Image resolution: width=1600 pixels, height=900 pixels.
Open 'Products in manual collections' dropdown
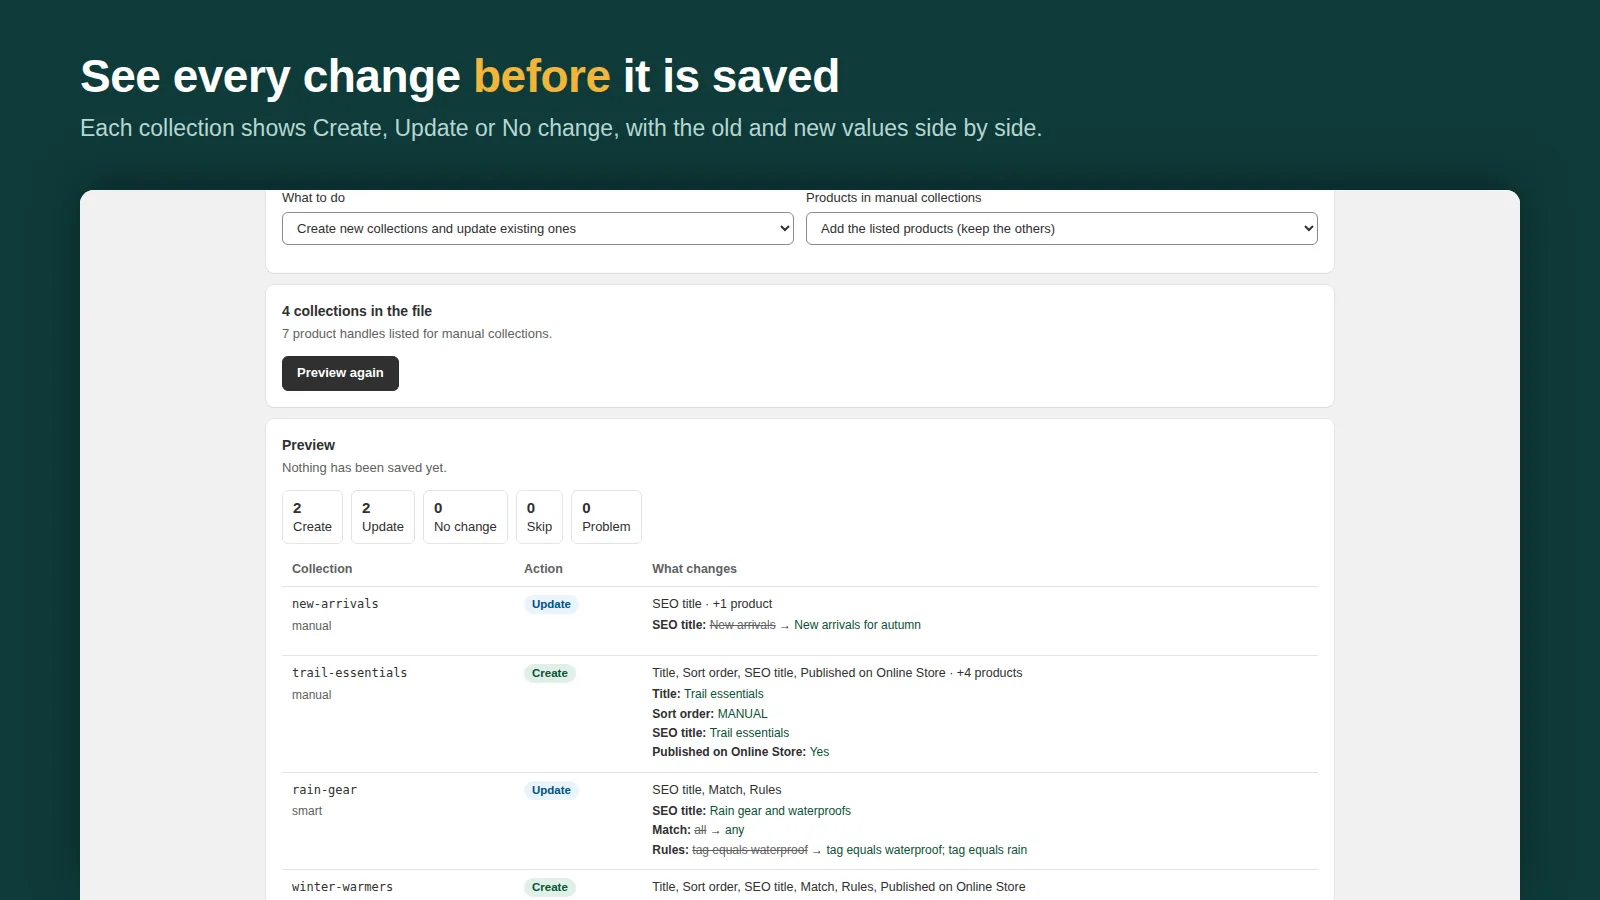click(1062, 229)
